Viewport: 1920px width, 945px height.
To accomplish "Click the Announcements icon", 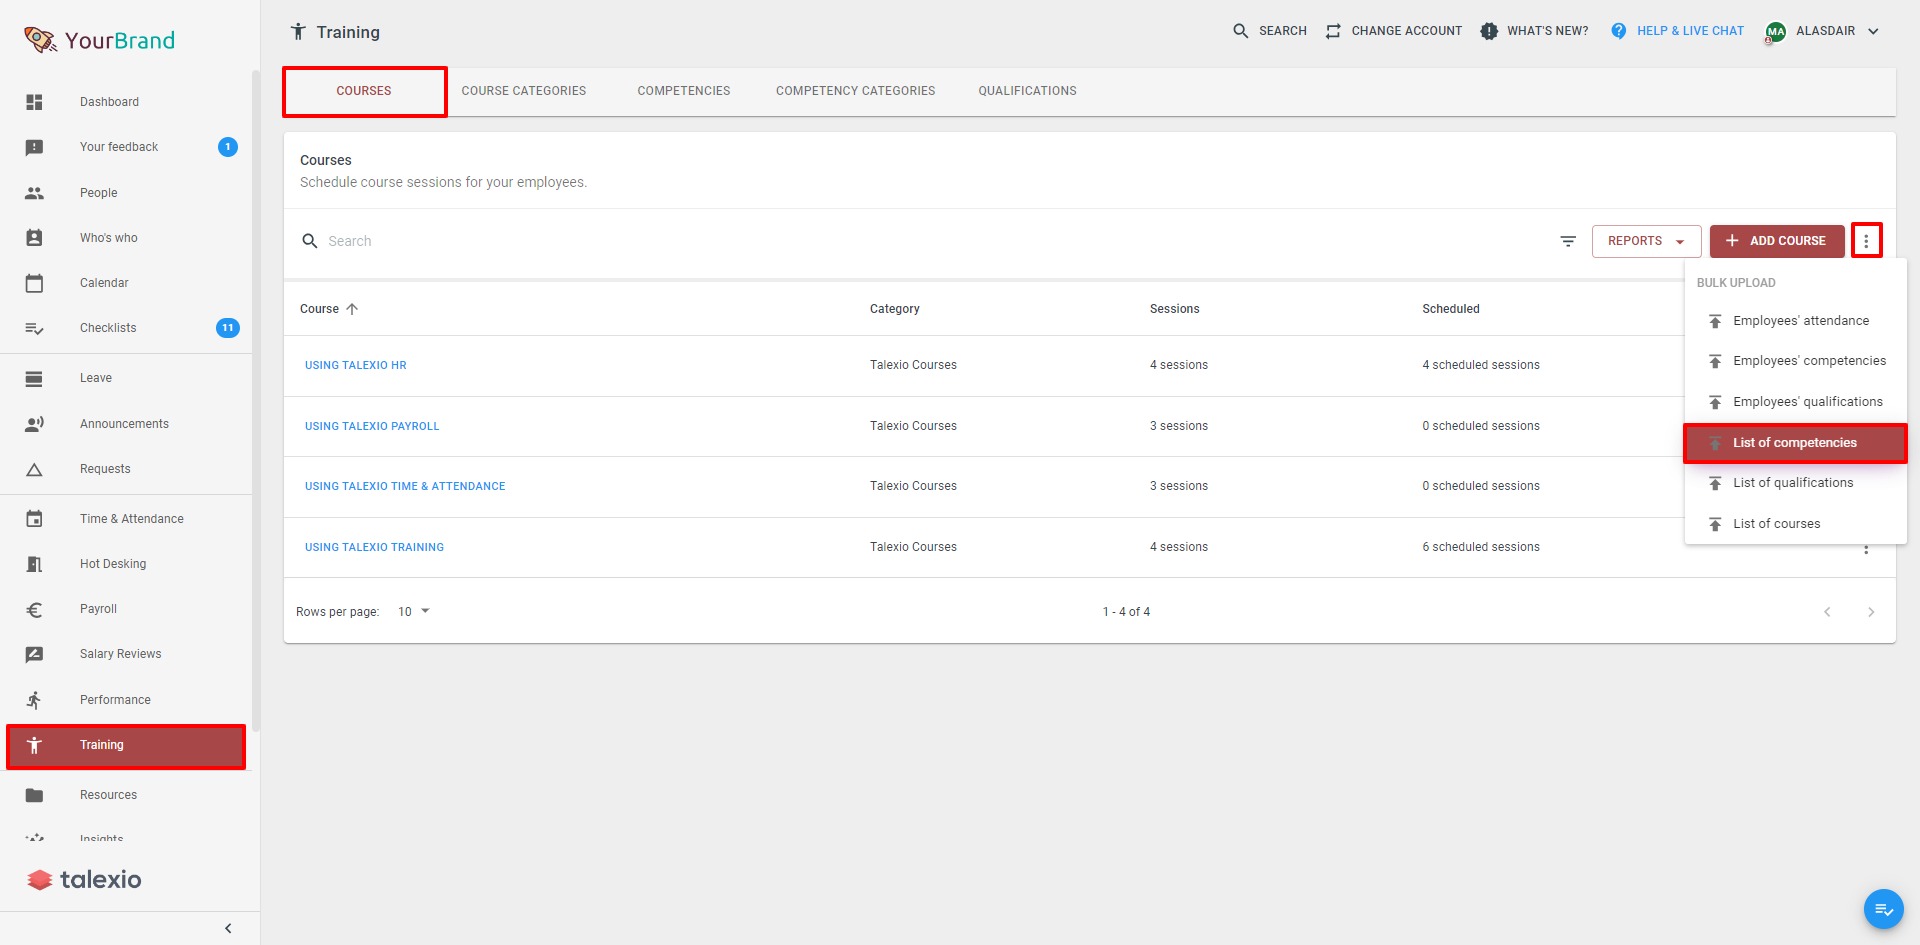I will [34, 424].
